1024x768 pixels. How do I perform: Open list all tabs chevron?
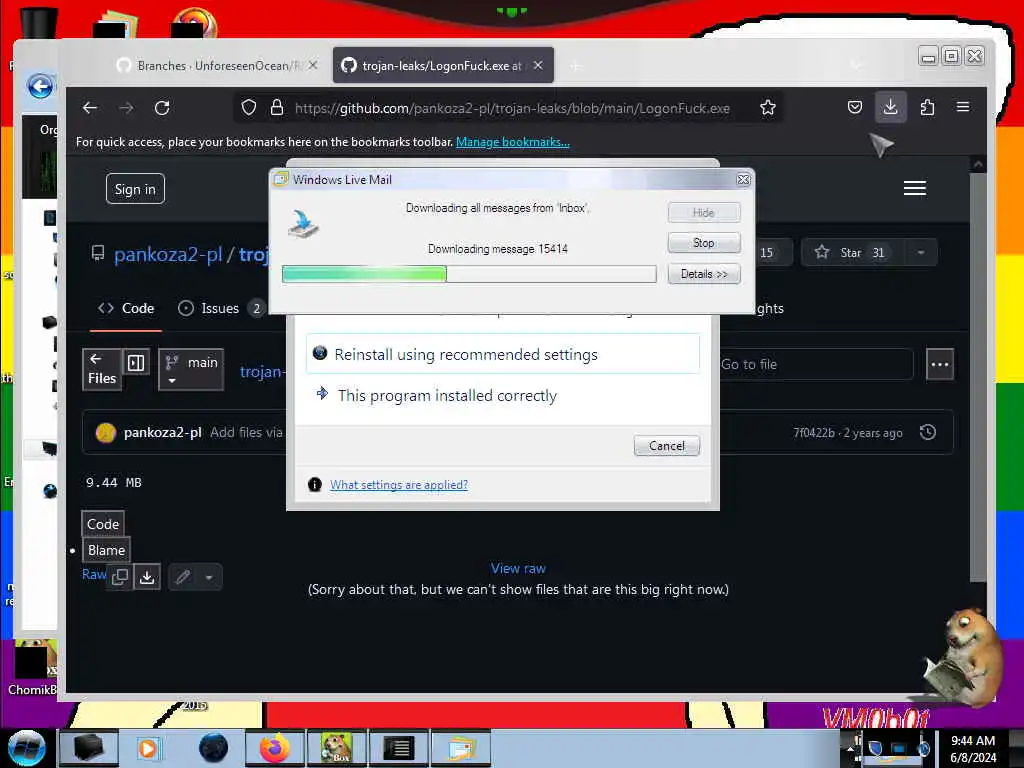coord(856,65)
